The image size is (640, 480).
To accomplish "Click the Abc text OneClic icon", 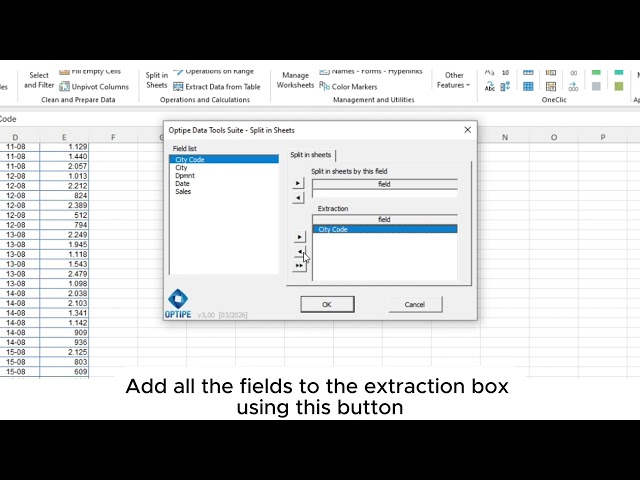I will (489, 87).
